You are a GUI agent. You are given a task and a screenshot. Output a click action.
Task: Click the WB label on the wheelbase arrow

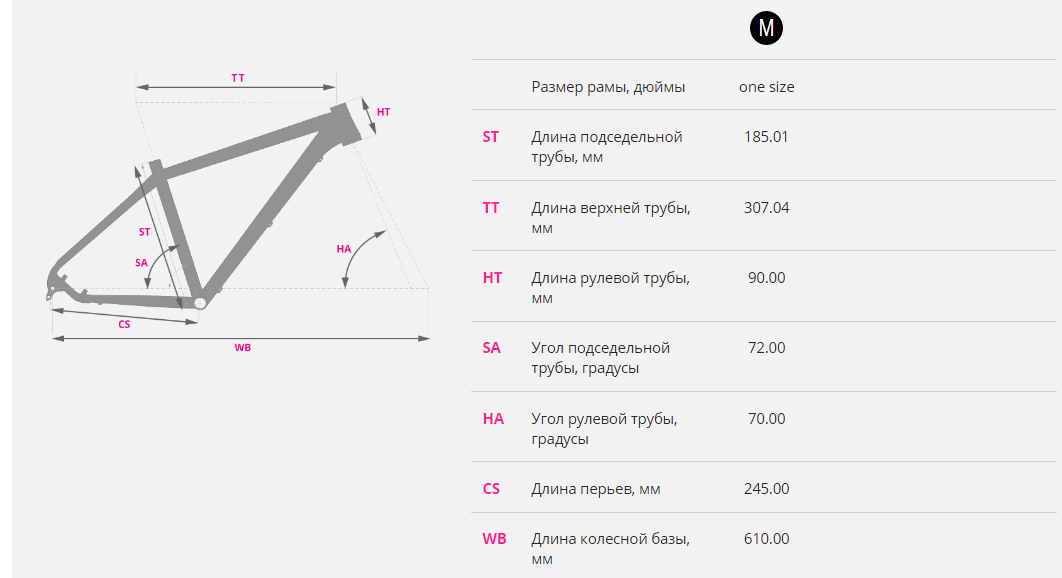click(242, 348)
